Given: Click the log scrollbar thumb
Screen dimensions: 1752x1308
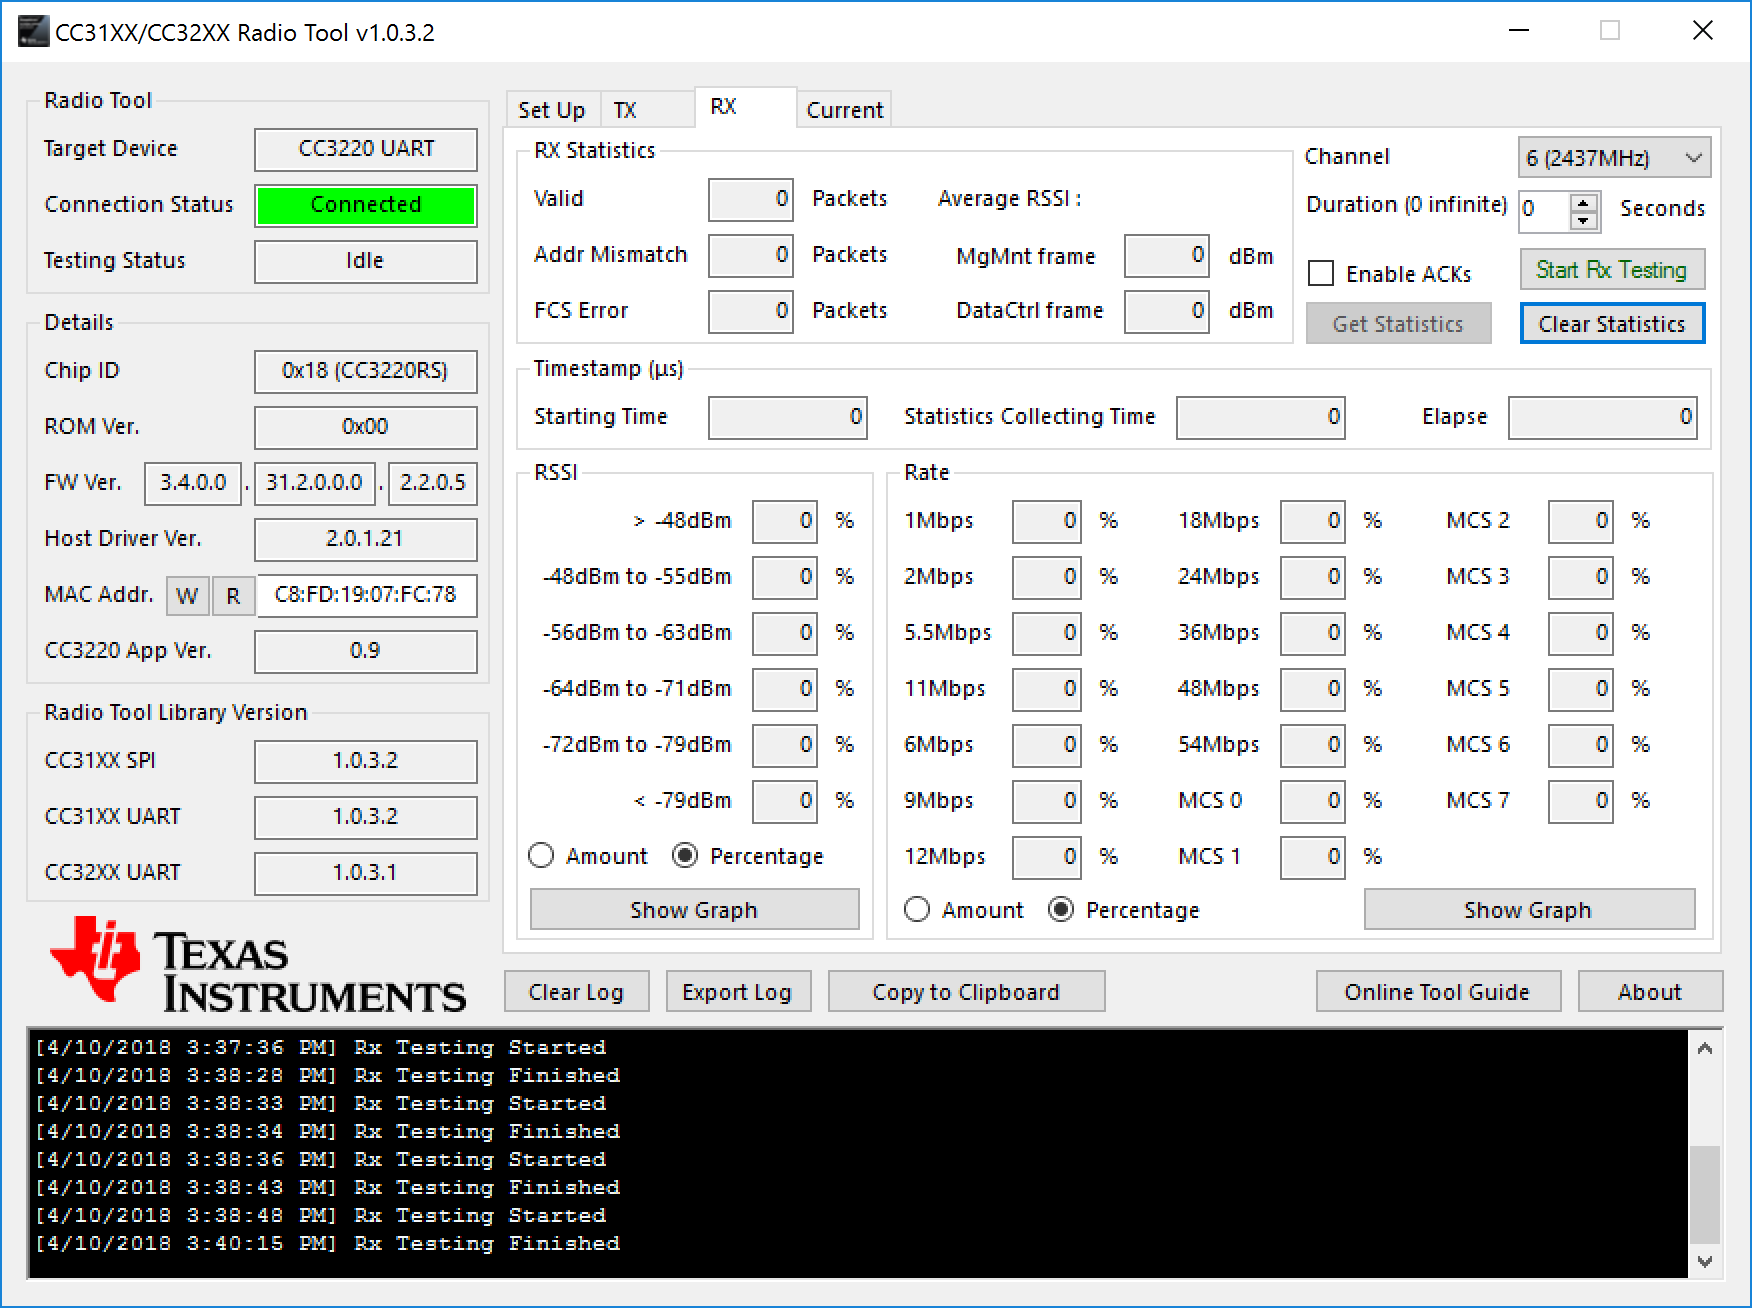Looking at the screenshot, I should click(1705, 1194).
